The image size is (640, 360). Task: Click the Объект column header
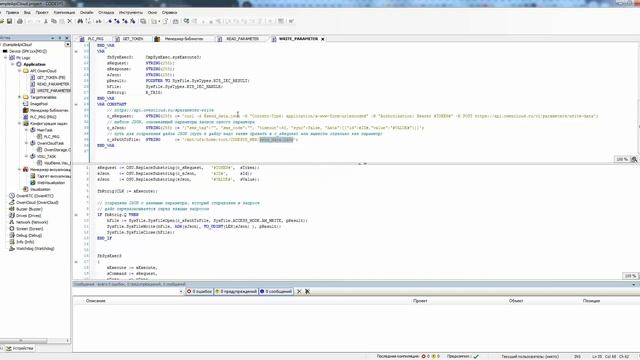(x=516, y=301)
